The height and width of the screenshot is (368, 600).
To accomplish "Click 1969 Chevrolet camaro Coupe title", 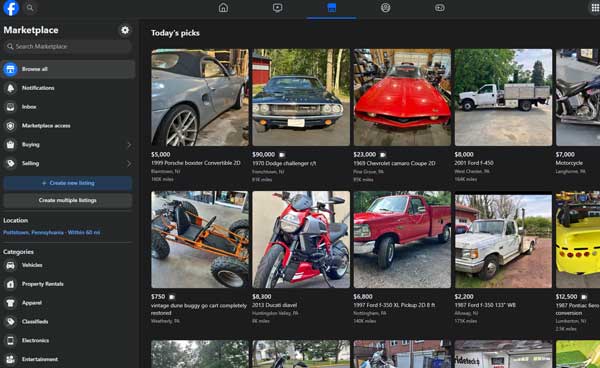I will (x=395, y=163).
